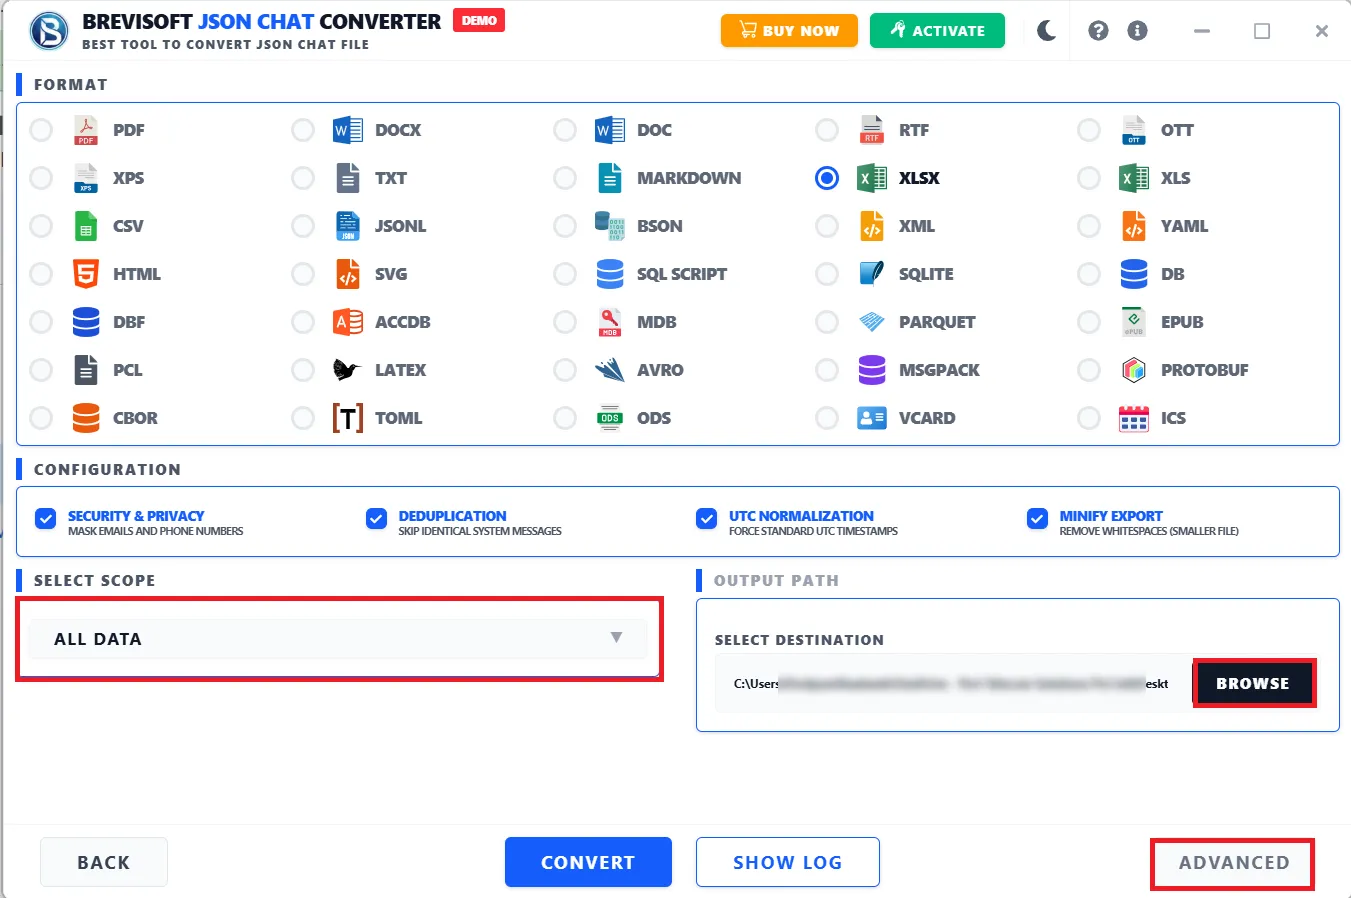Click the LaTeX bird icon
The image size is (1351, 898).
(x=347, y=370)
